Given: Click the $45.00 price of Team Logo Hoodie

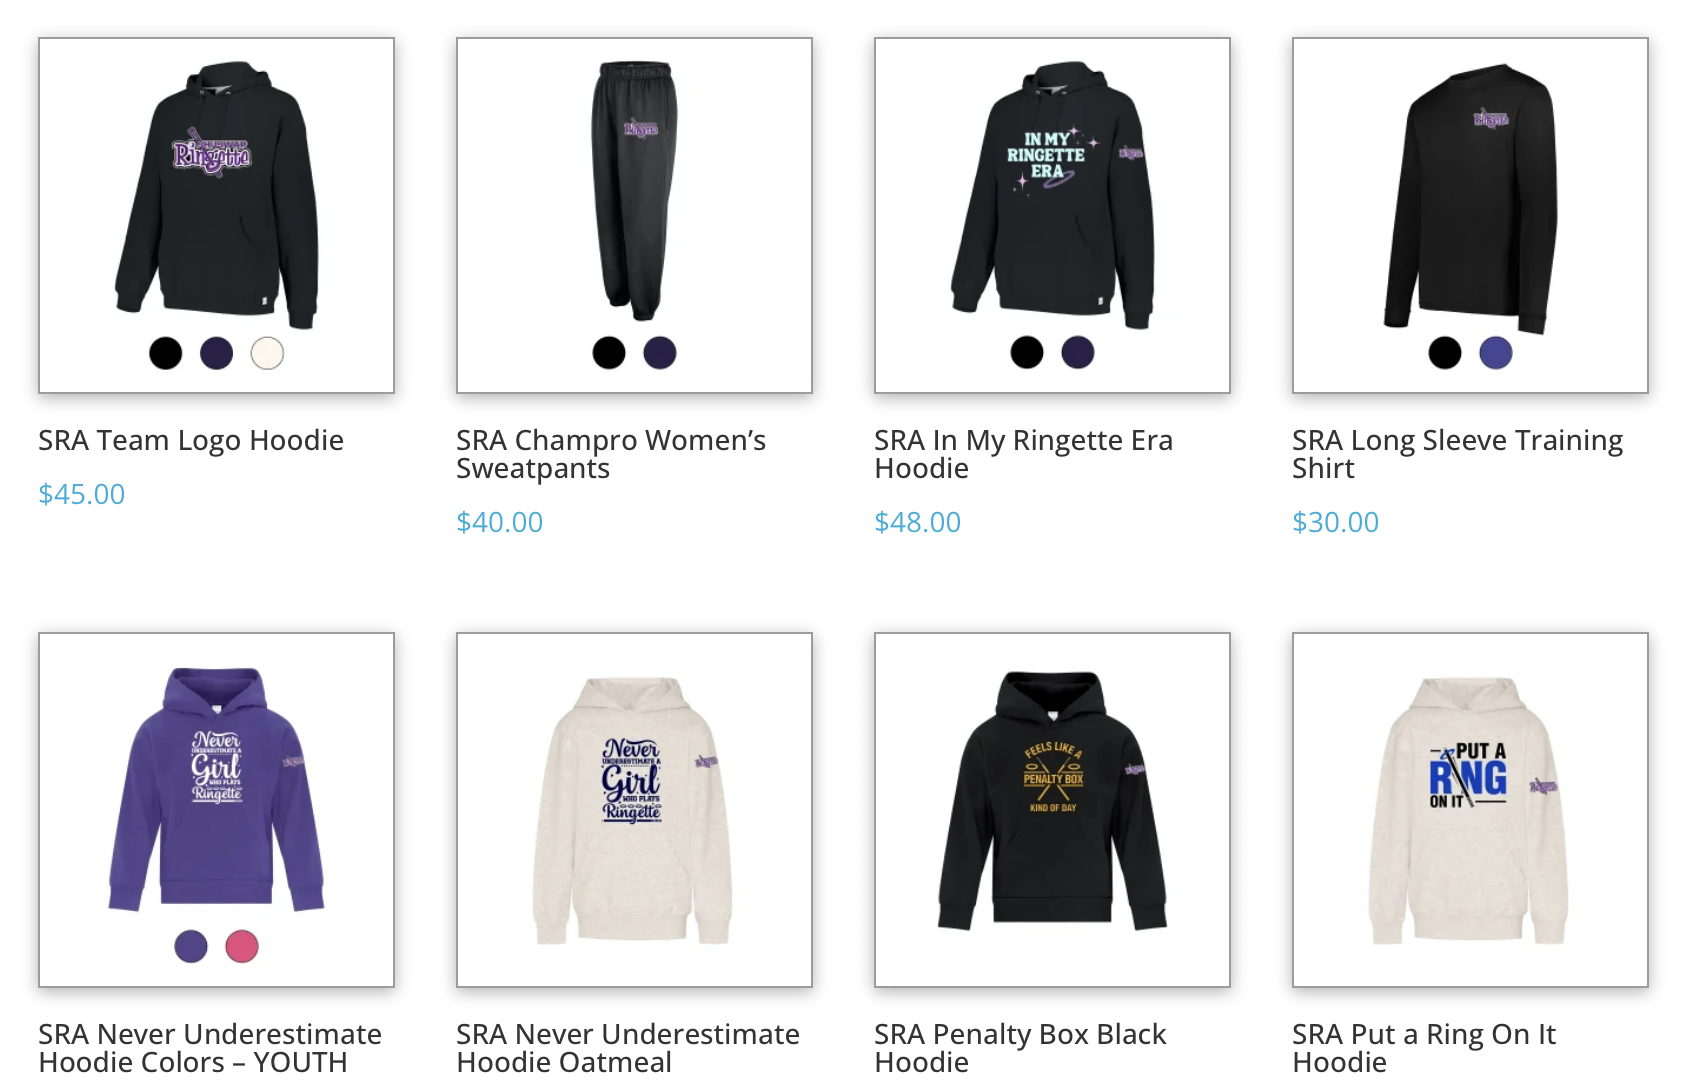Looking at the screenshot, I should pyautogui.click(x=82, y=494).
